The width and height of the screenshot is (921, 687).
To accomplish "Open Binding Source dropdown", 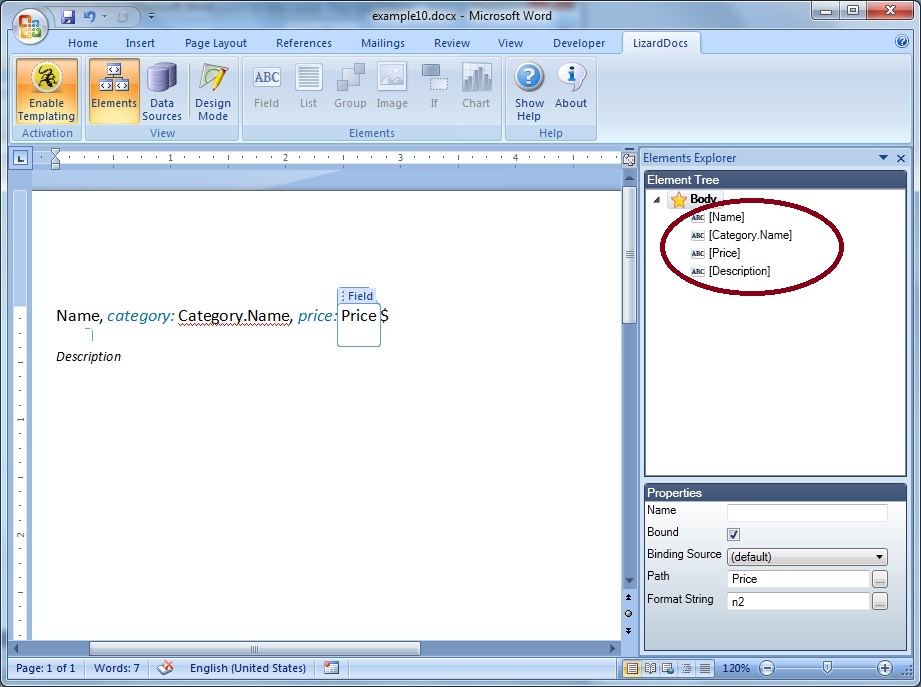I will click(x=807, y=557).
